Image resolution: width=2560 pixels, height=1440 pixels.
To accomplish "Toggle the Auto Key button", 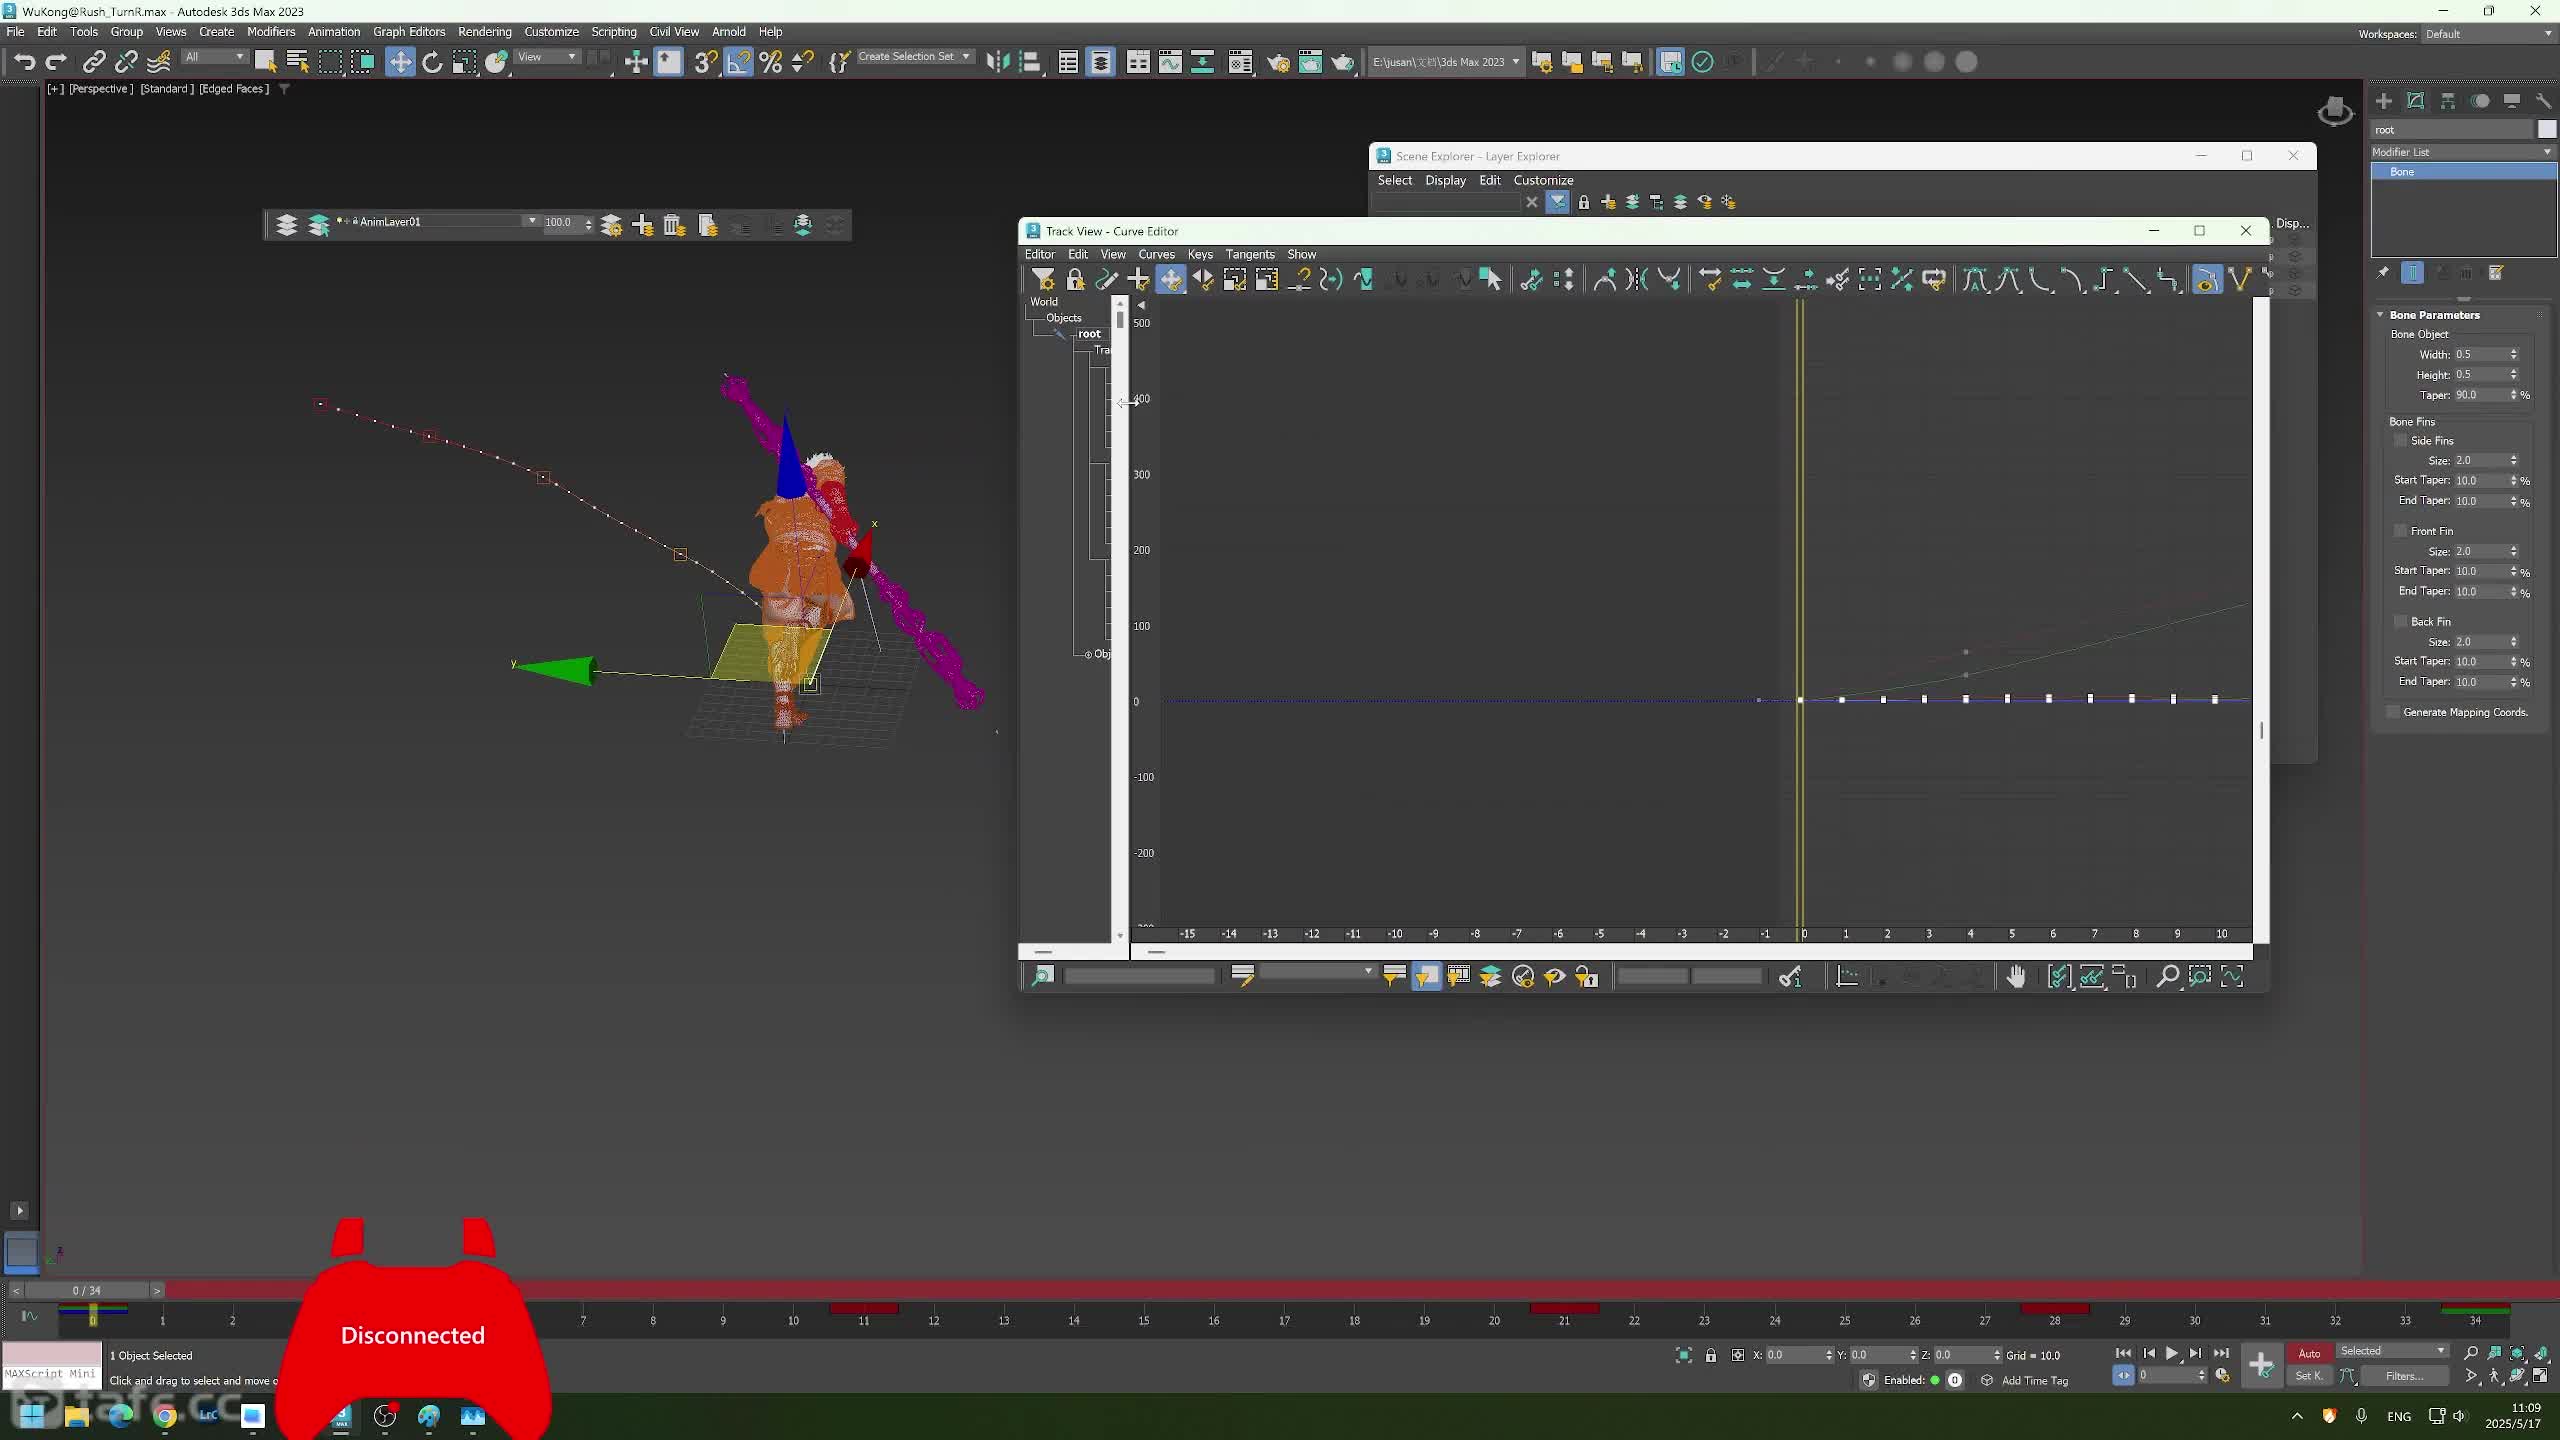I will click(2310, 1354).
